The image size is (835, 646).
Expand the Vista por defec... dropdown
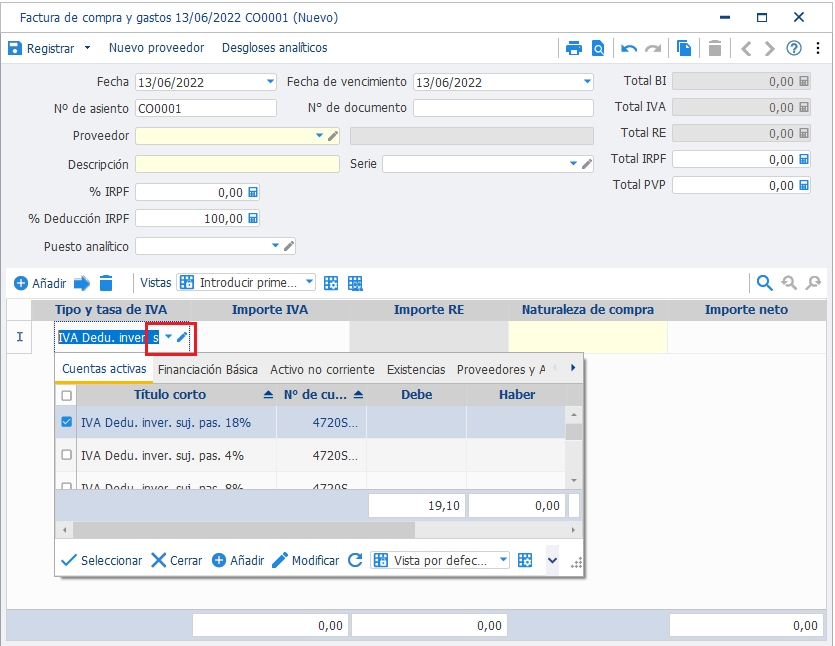[503, 560]
